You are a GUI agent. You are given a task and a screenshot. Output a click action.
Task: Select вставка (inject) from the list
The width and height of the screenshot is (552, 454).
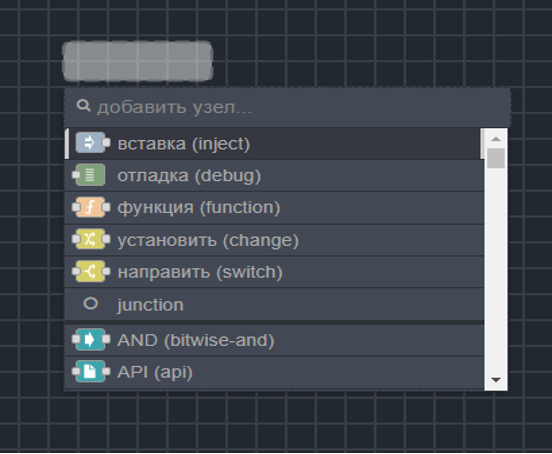click(x=274, y=144)
